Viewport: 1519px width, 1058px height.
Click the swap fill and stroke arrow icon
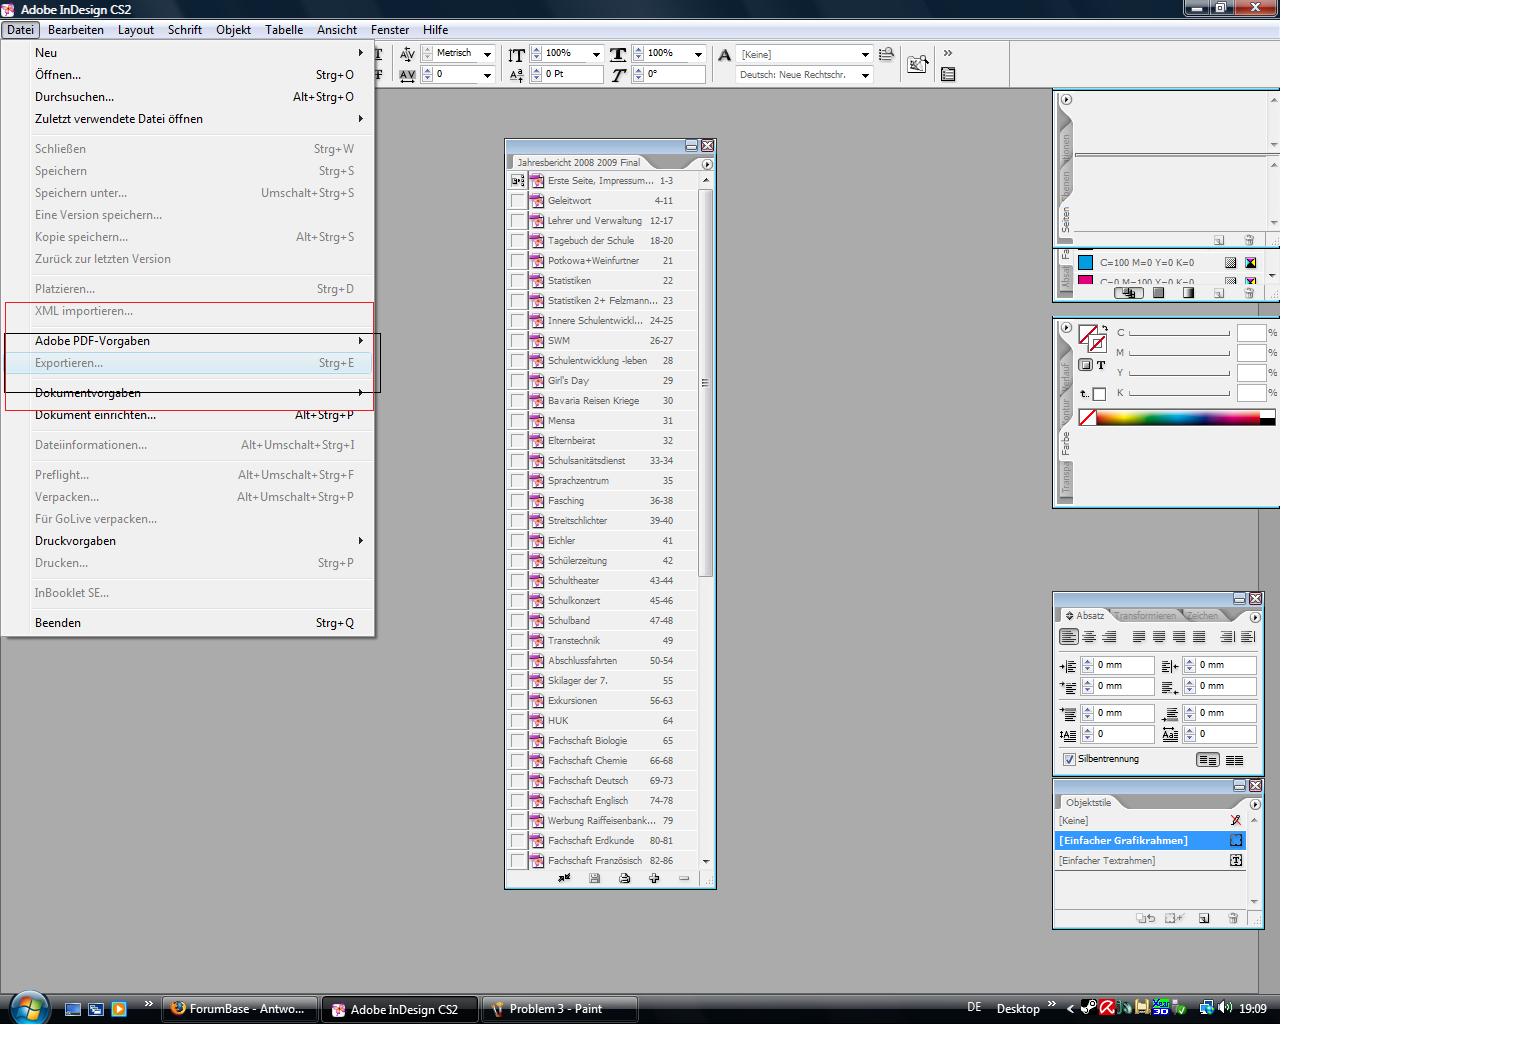click(x=1104, y=329)
